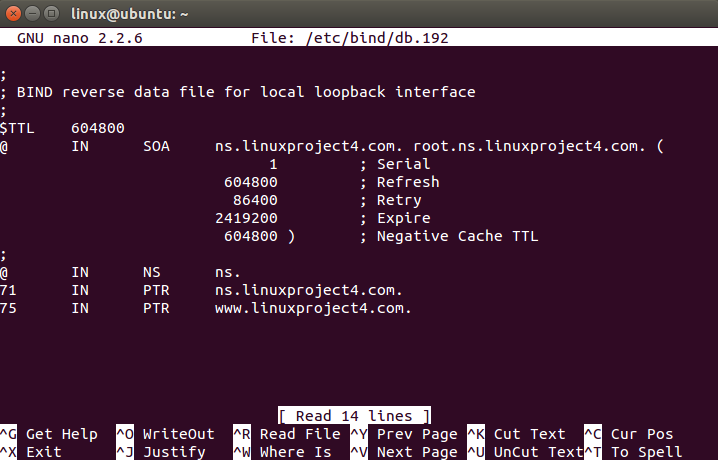This screenshot has height=460, width=718.
Task: Click 'PTR' in the 71 row
Action: coord(156,290)
